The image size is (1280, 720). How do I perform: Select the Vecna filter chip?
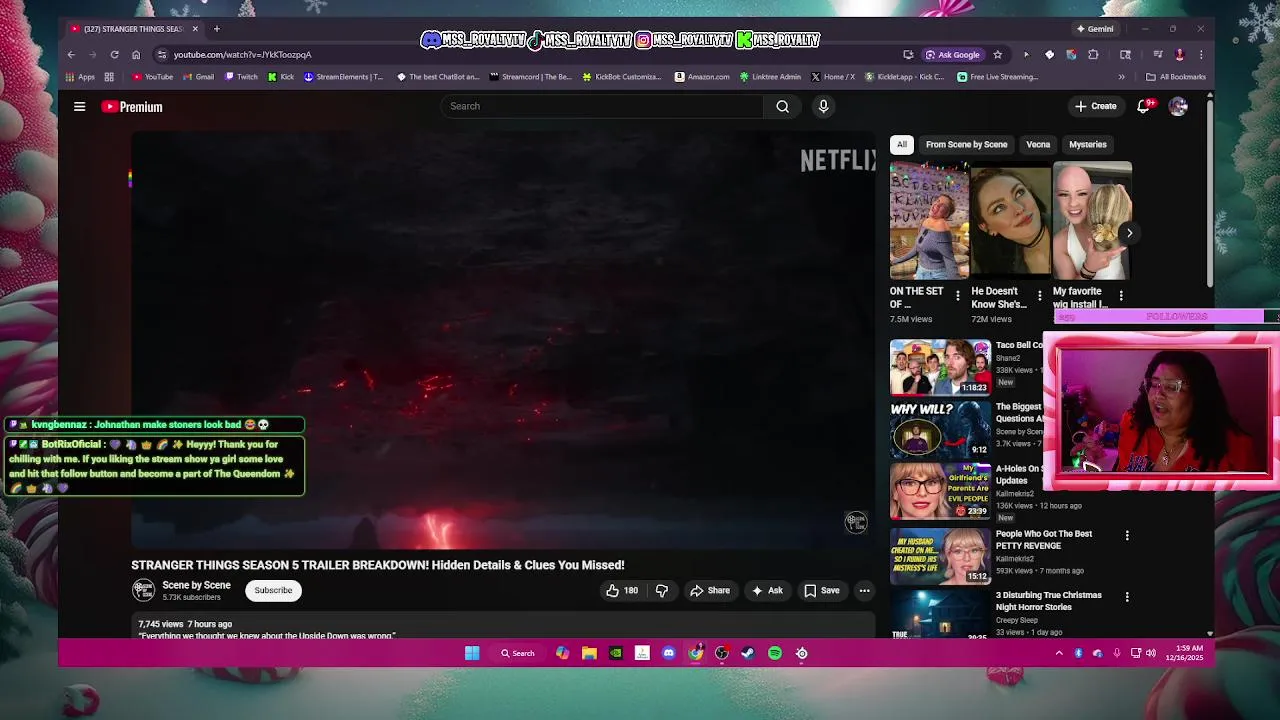coord(1038,144)
